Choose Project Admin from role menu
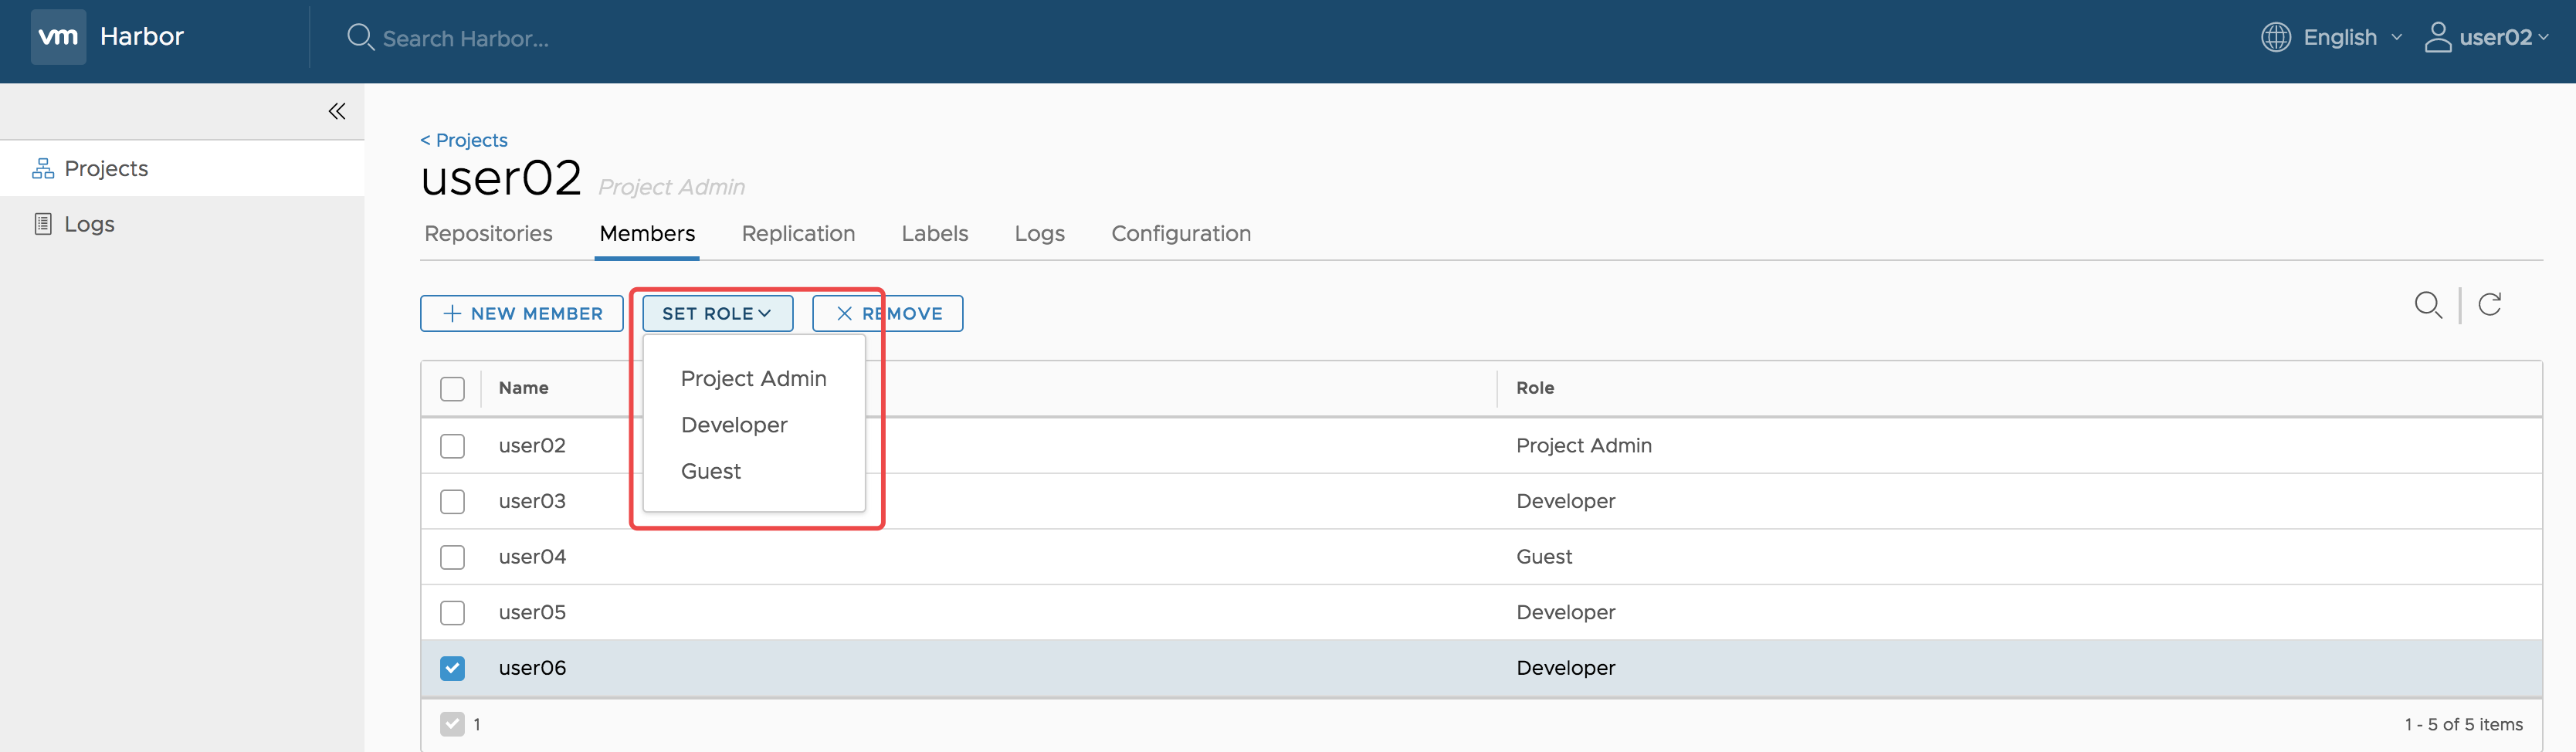The image size is (2576, 752). coord(753,379)
